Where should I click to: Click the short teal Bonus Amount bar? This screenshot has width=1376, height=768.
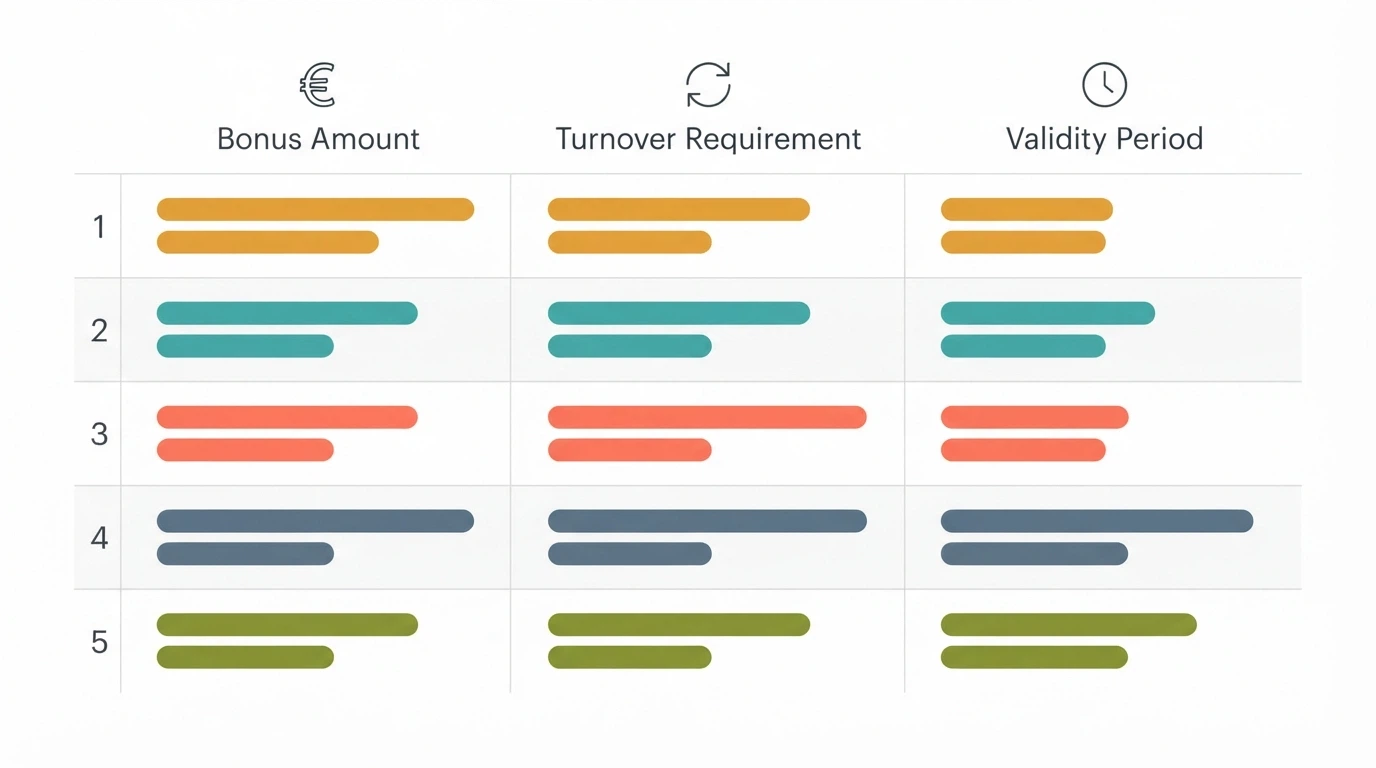[x=245, y=346]
